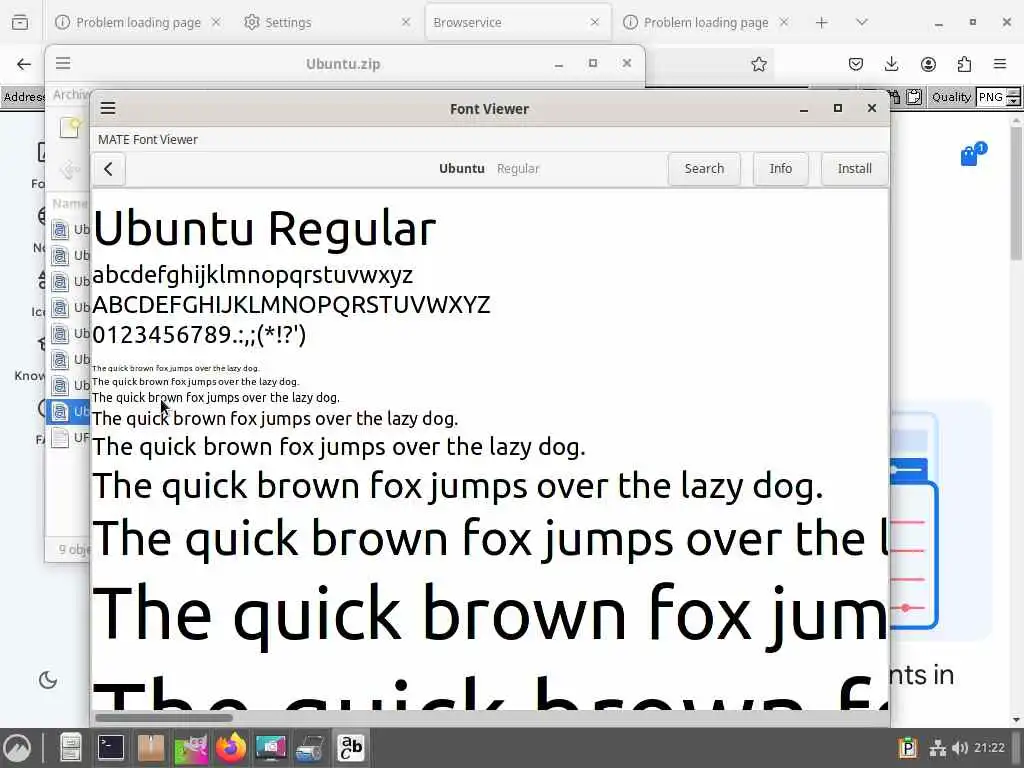
Task: Click the Font Viewer horizontal scrollbar
Action: click(x=163, y=718)
